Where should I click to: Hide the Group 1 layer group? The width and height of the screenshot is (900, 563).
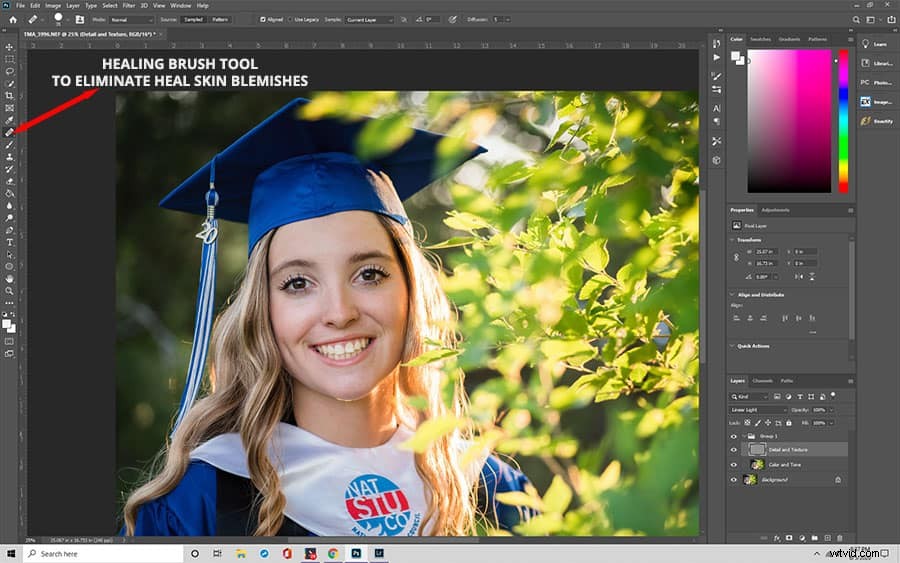coord(733,436)
